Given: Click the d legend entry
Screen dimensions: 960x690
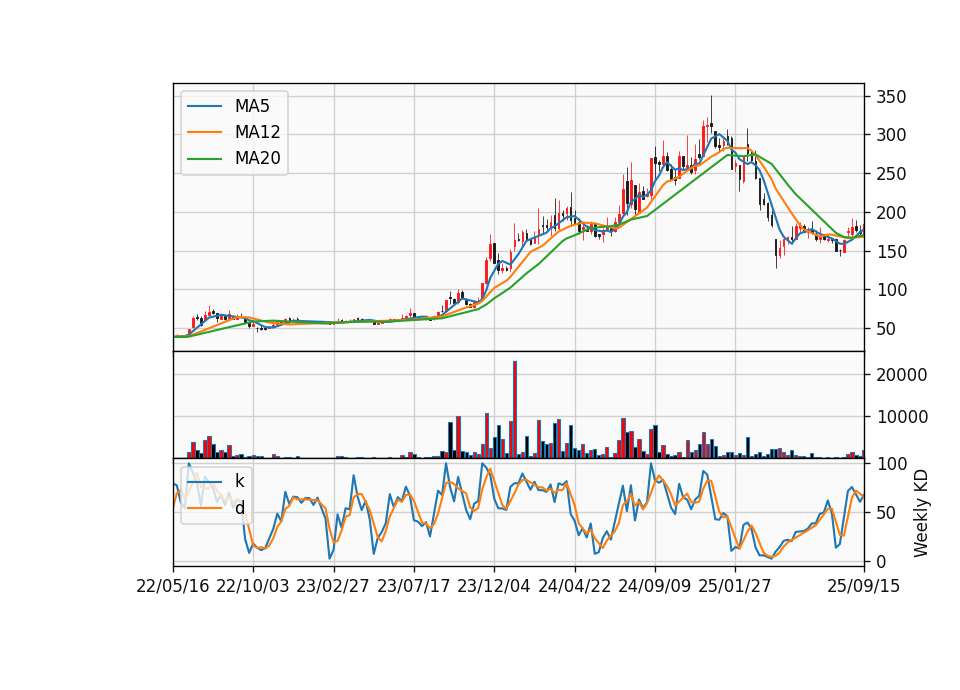Looking at the screenshot, I should pyautogui.click(x=239, y=508).
